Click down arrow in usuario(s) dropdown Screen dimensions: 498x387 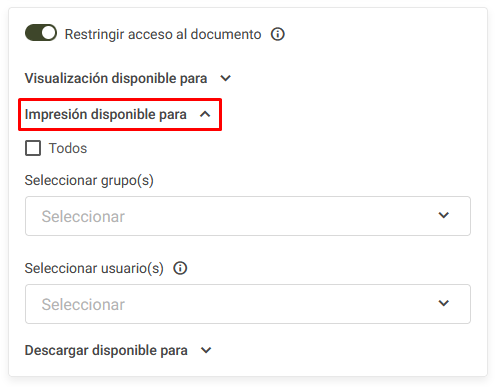[444, 303]
